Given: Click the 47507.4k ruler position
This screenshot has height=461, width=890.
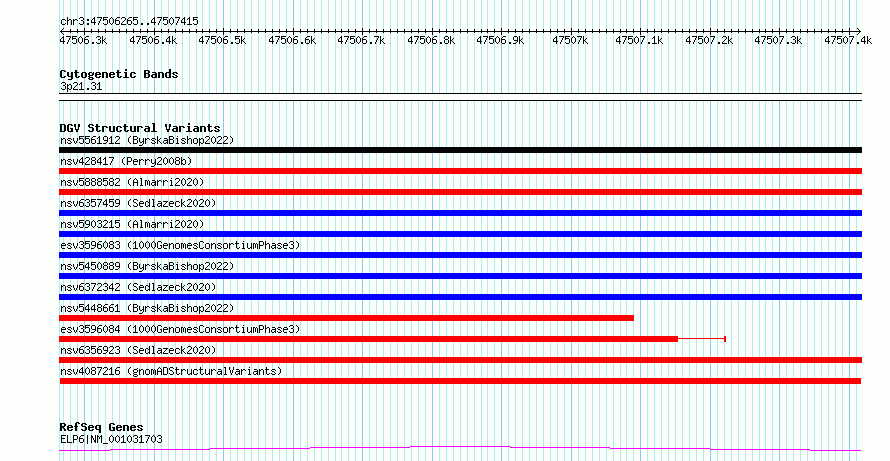Looking at the screenshot, I should 849,40.
